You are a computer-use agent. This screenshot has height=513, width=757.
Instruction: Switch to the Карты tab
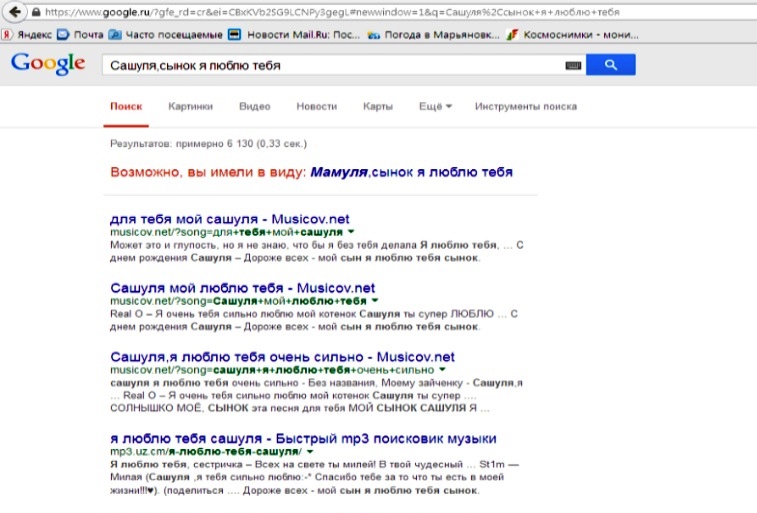click(378, 107)
